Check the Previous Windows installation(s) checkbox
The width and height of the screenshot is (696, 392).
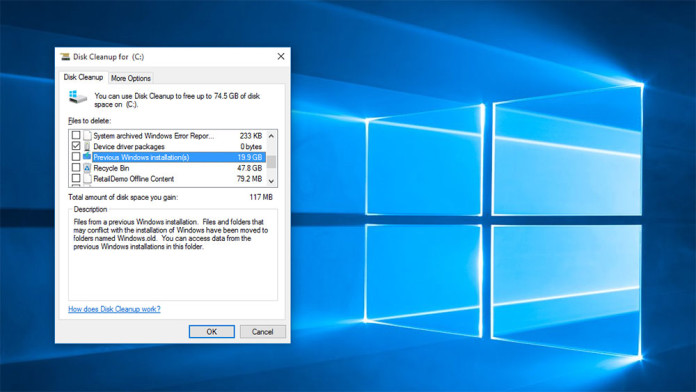tap(76, 157)
